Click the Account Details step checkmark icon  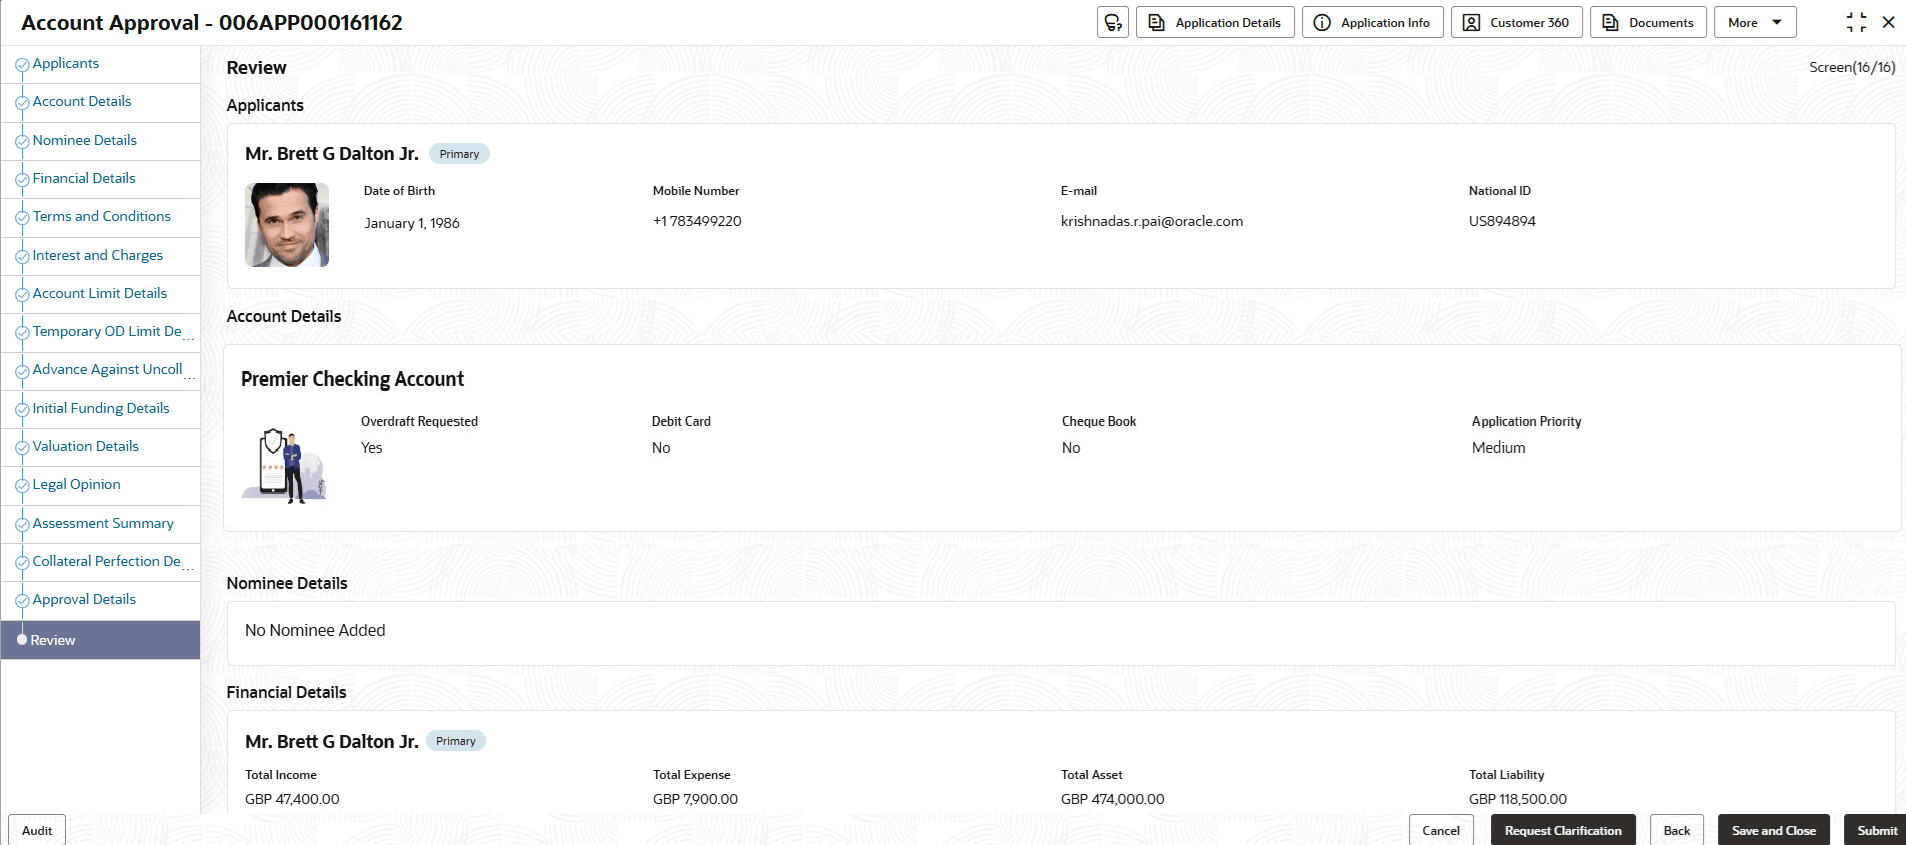coord(22,103)
